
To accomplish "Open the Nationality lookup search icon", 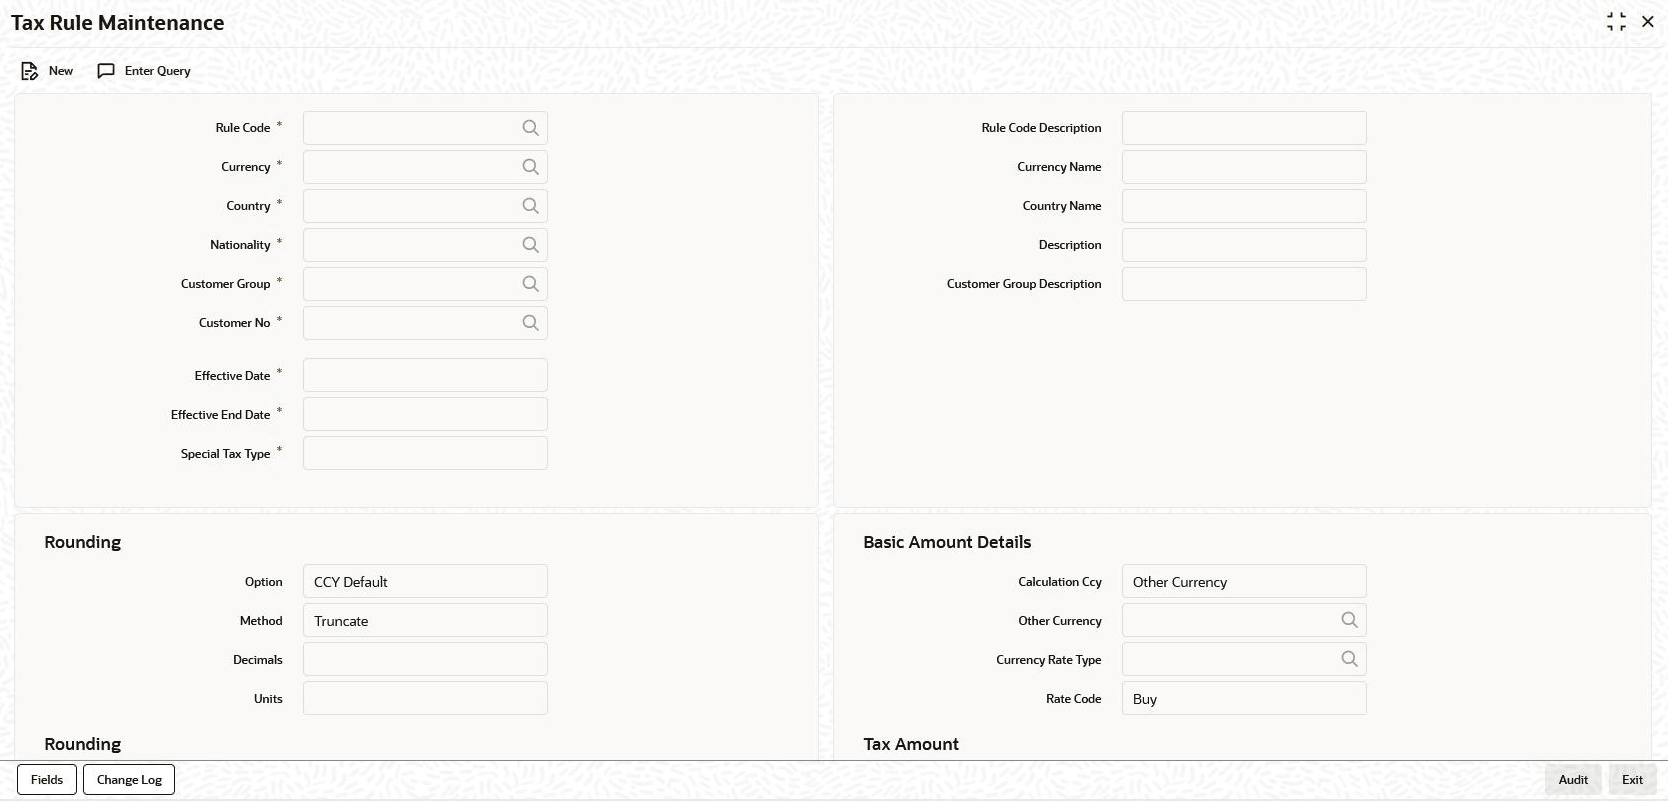I will pos(530,245).
